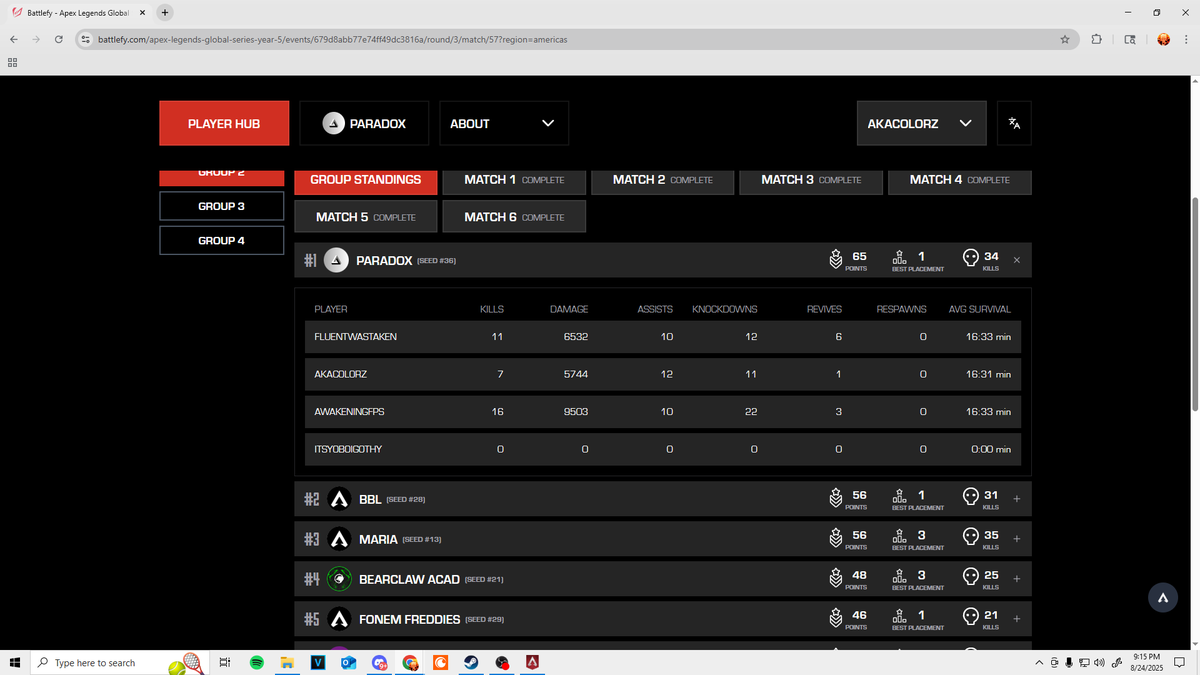Switch to Match 2 tab

click(x=663, y=180)
